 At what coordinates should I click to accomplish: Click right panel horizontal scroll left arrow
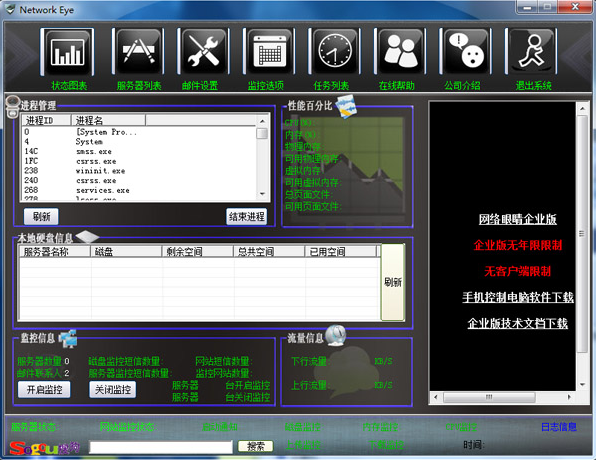(436, 397)
